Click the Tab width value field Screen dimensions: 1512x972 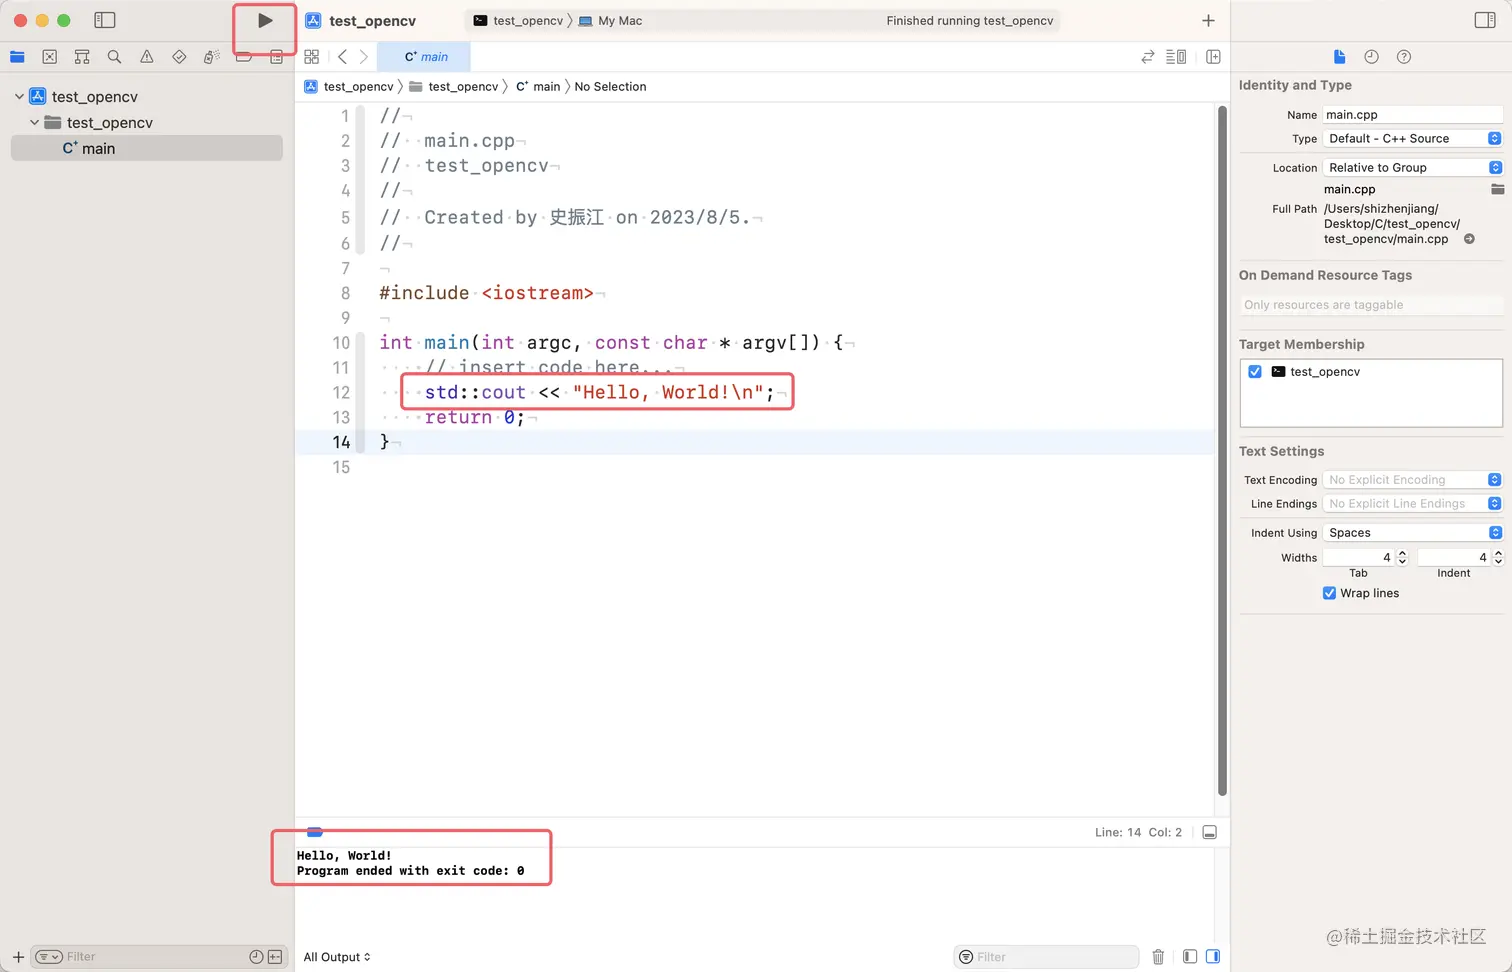[1359, 557]
